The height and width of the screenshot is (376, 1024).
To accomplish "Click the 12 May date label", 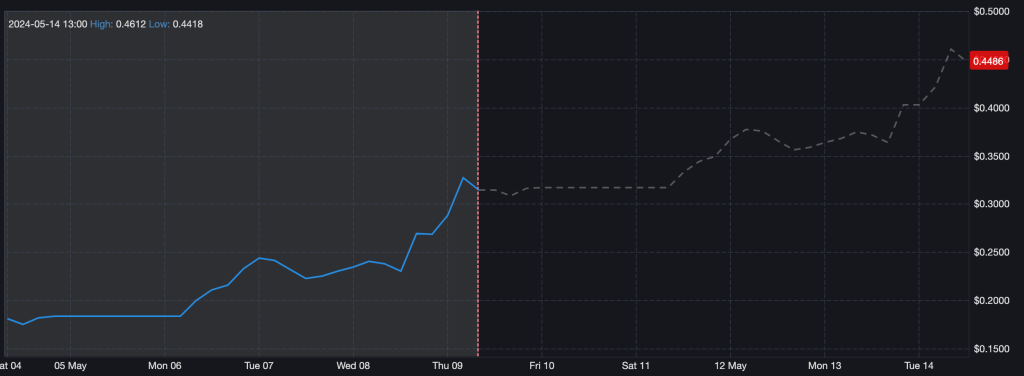I will click(x=730, y=366).
